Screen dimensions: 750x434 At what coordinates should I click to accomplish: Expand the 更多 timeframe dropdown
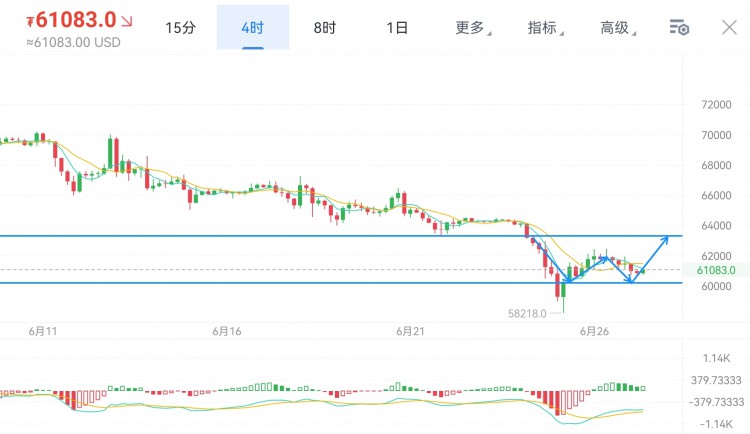tap(473, 28)
